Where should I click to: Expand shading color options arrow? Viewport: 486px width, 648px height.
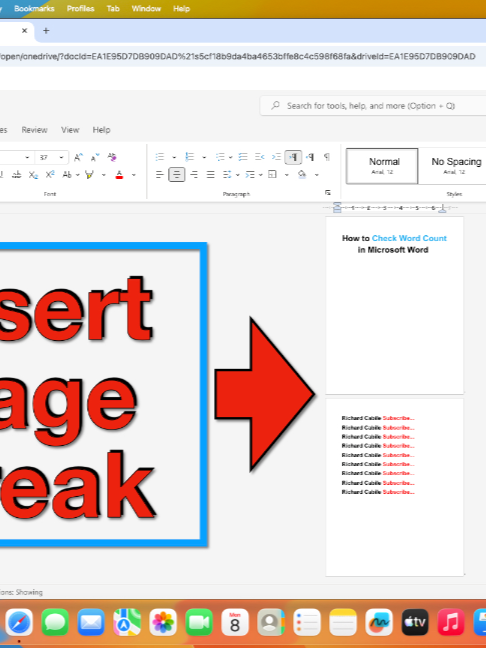click(317, 175)
